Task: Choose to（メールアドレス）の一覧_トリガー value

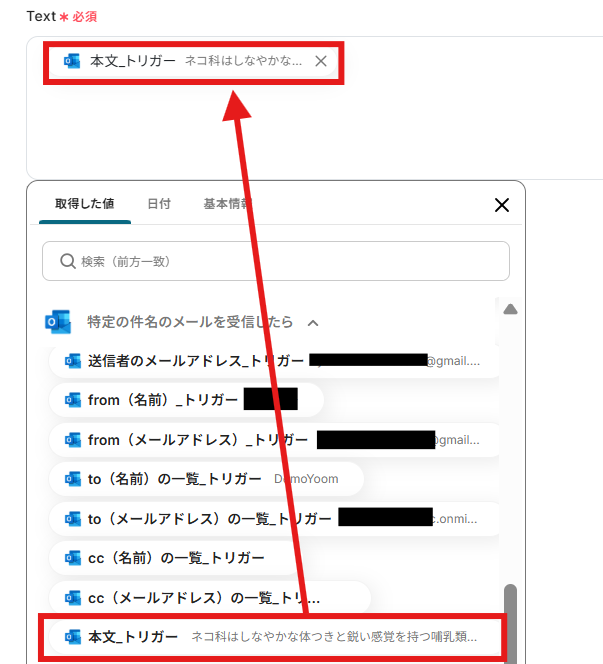Action: pyautogui.click(x=274, y=519)
